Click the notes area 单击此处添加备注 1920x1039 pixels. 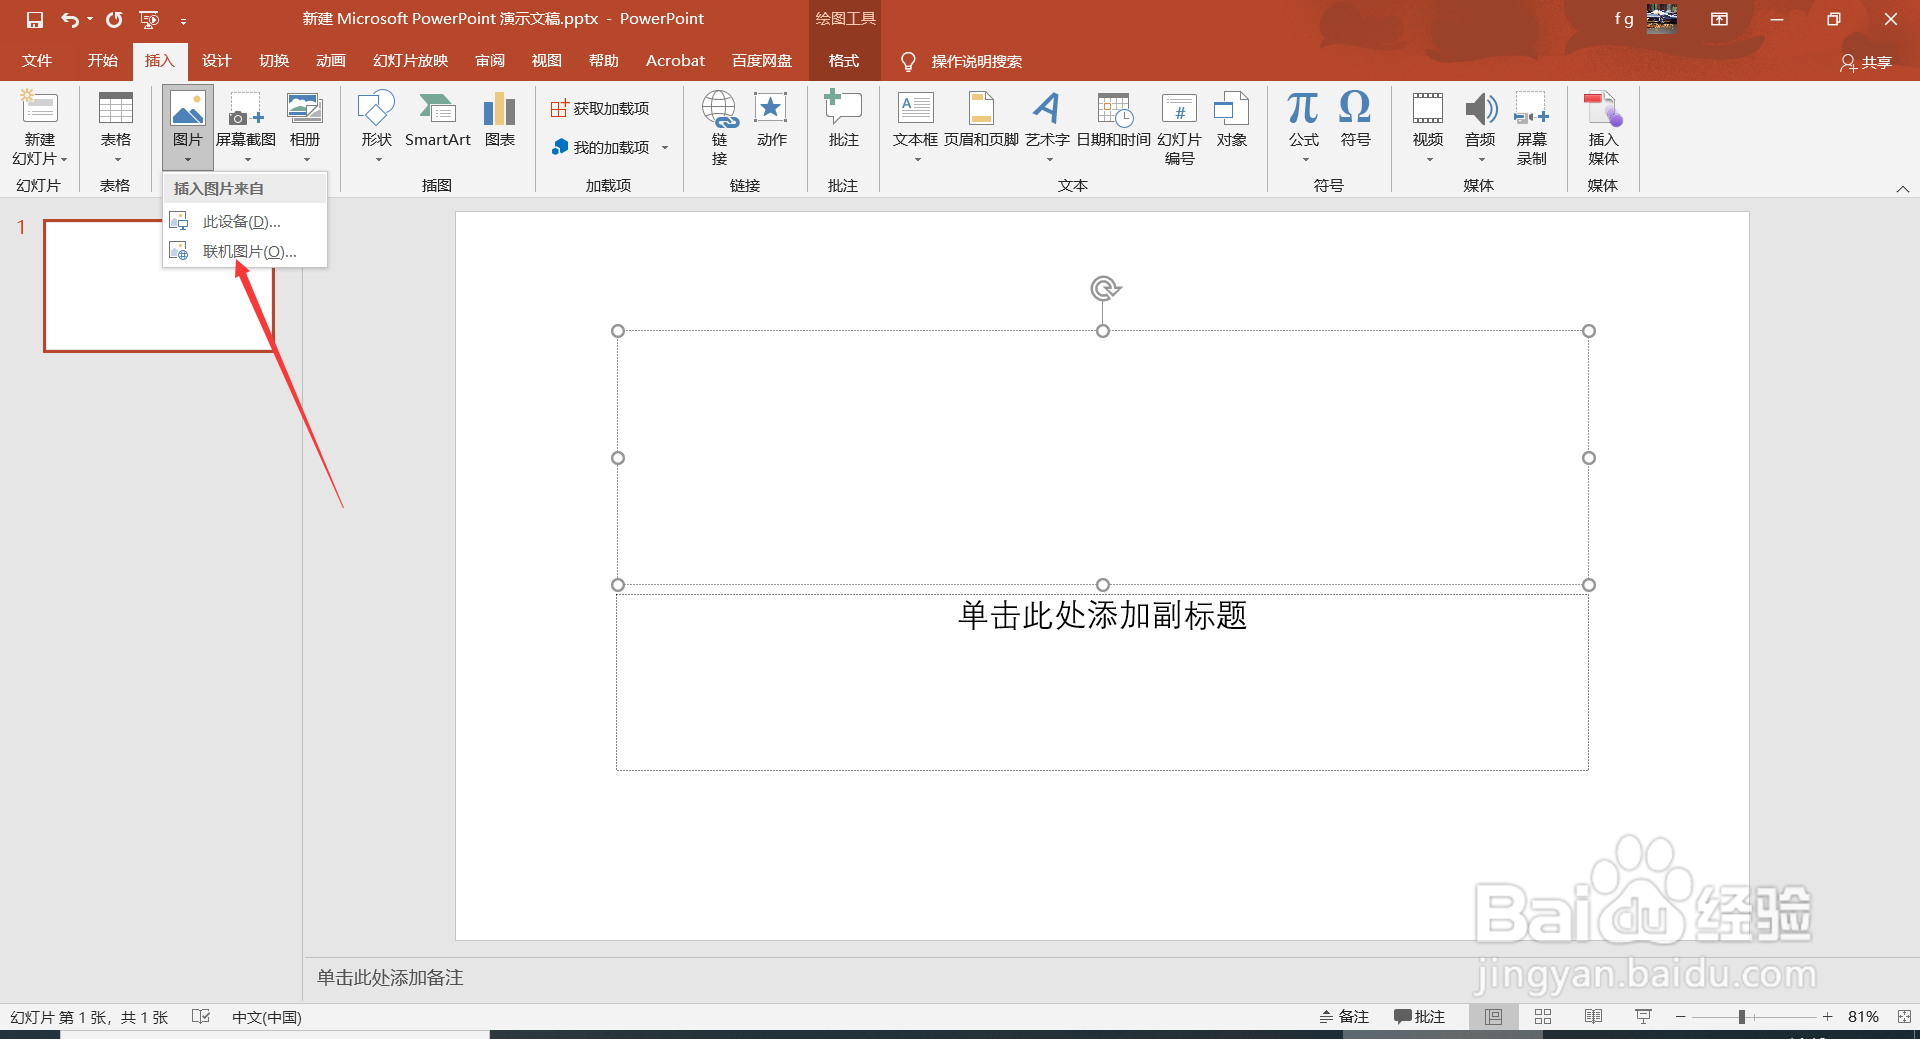(x=390, y=977)
